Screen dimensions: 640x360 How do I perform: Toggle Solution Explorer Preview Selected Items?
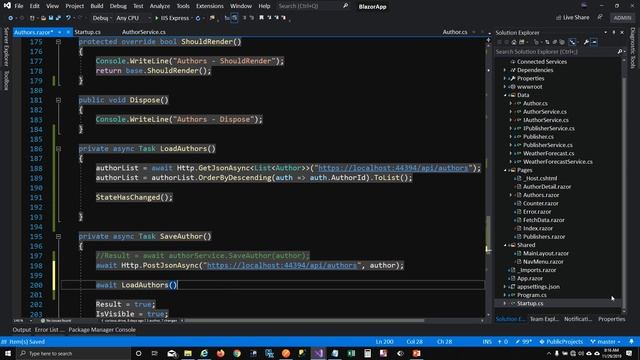[594, 42]
